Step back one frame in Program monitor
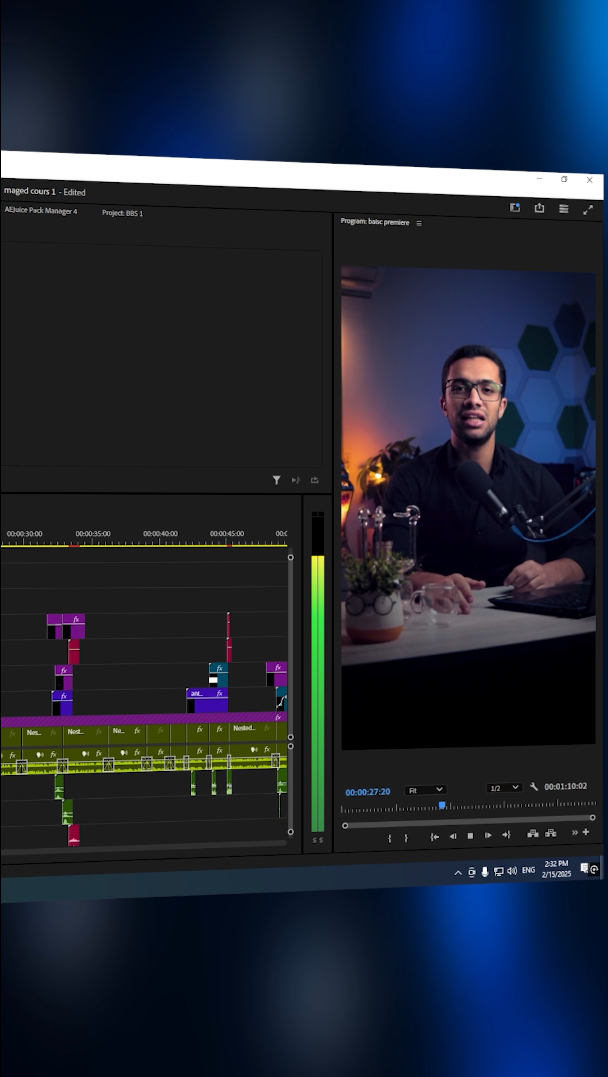Image resolution: width=608 pixels, height=1077 pixels. (452, 836)
